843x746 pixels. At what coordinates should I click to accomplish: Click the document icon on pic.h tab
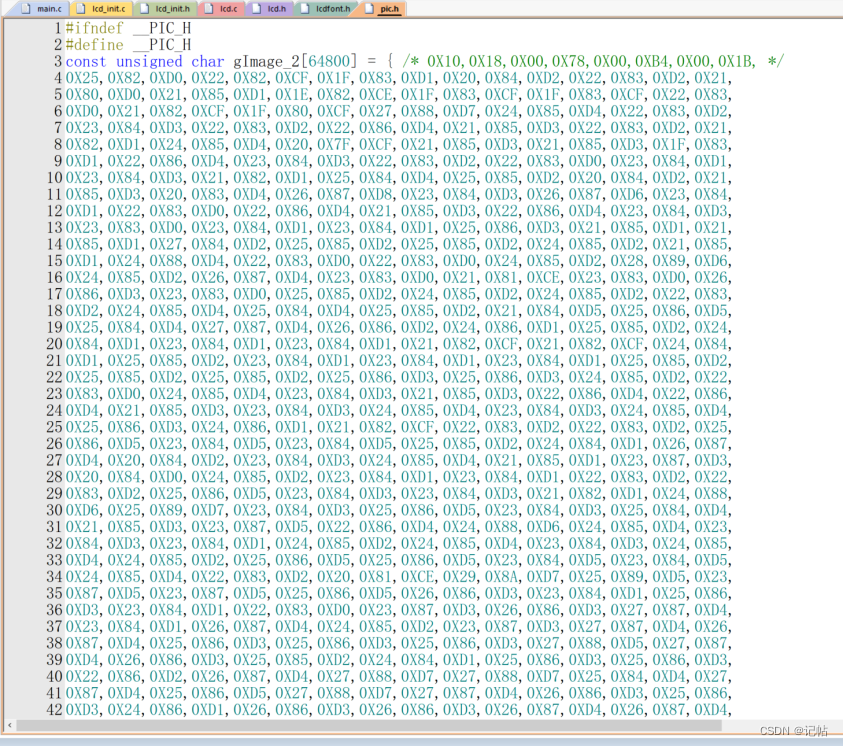point(369,9)
